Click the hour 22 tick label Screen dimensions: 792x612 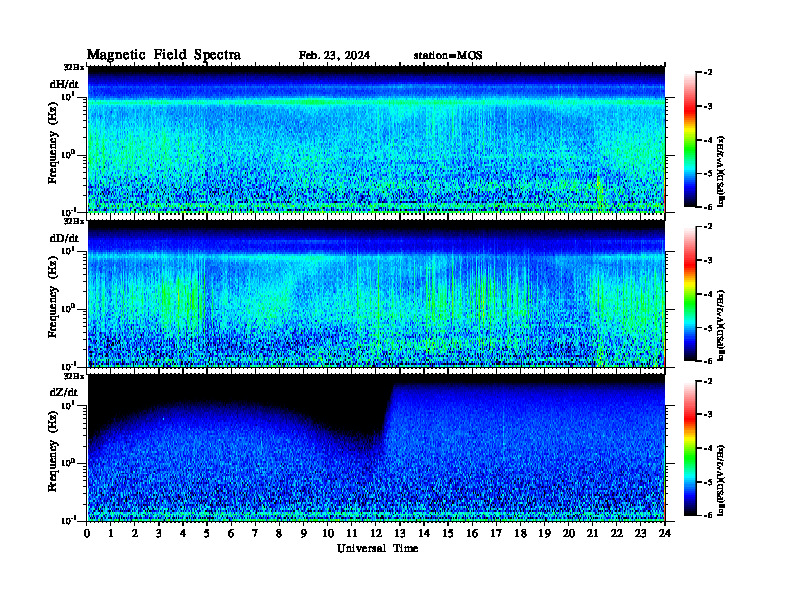tap(617, 533)
